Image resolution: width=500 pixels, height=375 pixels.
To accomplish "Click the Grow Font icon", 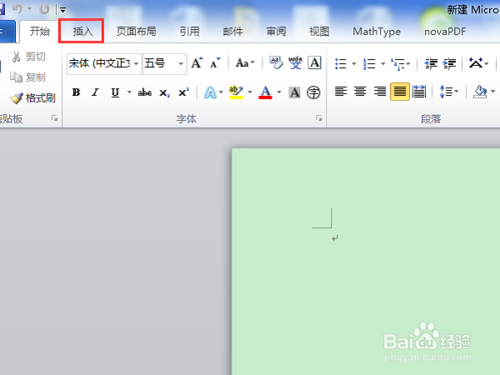I will (197, 63).
